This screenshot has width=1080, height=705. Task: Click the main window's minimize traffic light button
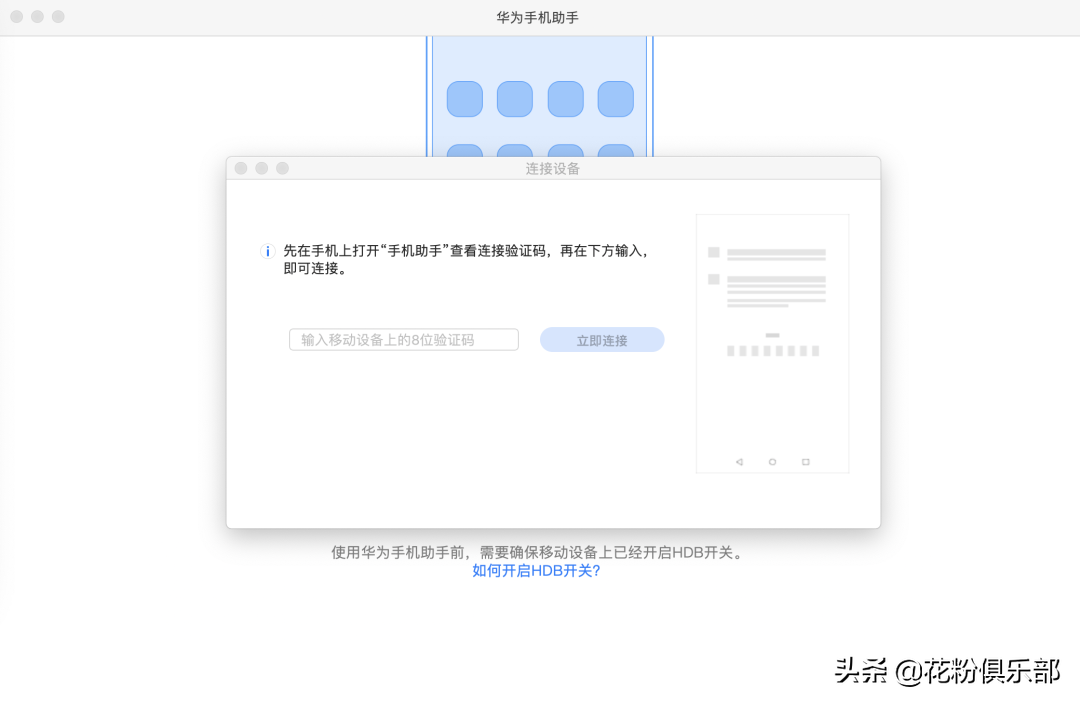(38, 16)
